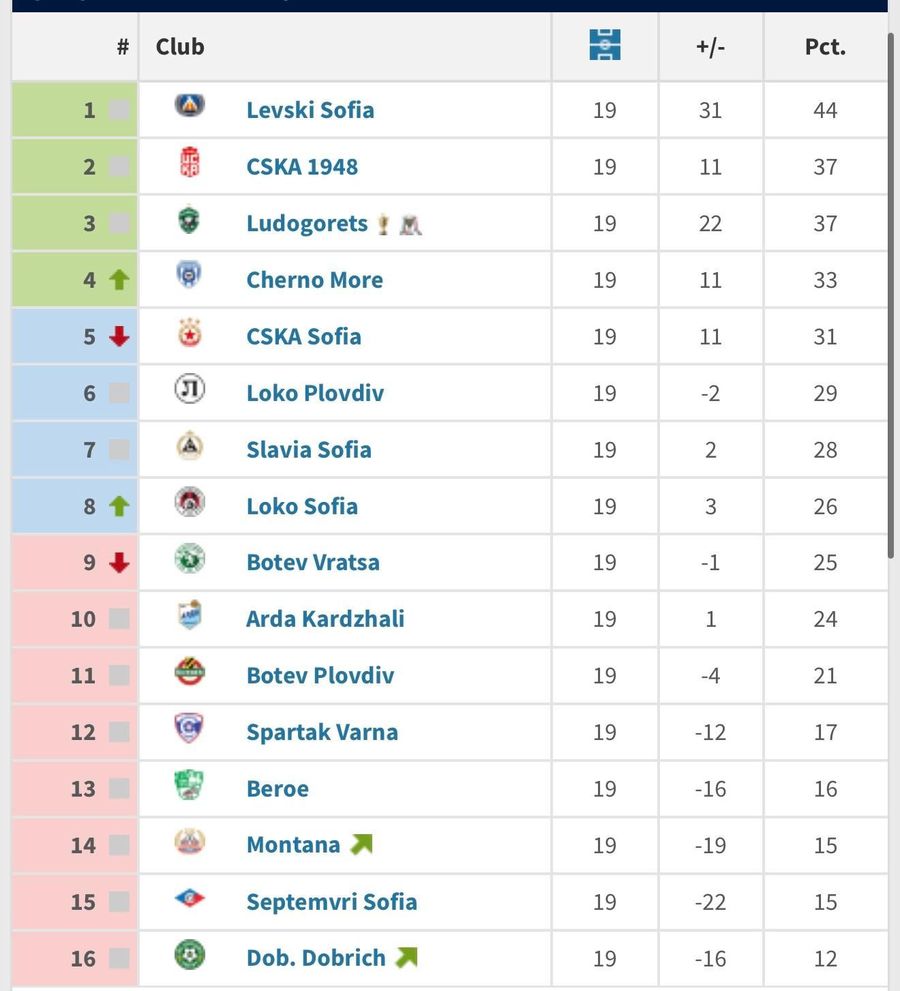Open the Septemvri Sofia club link
900x991 pixels.
pyautogui.click(x=331, y=902)
